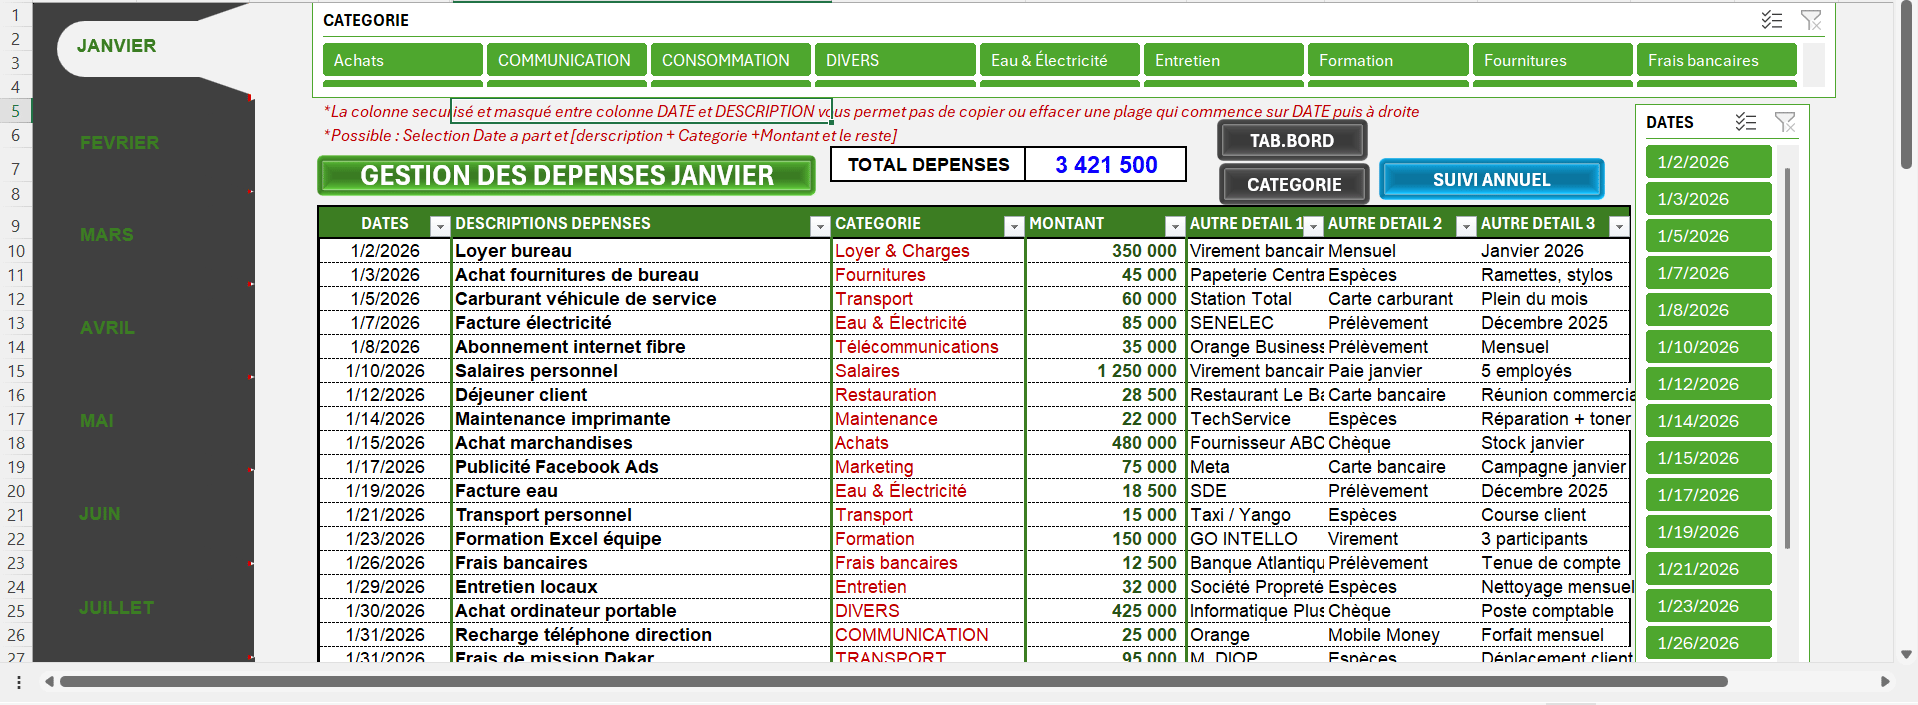This screenshot has width=1918, height=705.
Task: Click the down arrow of the vertical scrollbar
Action: coord(1906,655)
